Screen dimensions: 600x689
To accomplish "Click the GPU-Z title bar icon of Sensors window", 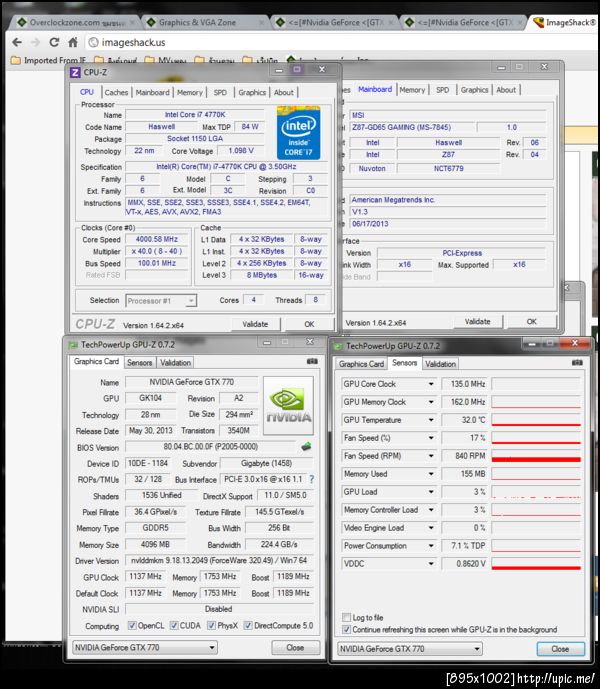I will pyautogui.click(x=338, y=346).
